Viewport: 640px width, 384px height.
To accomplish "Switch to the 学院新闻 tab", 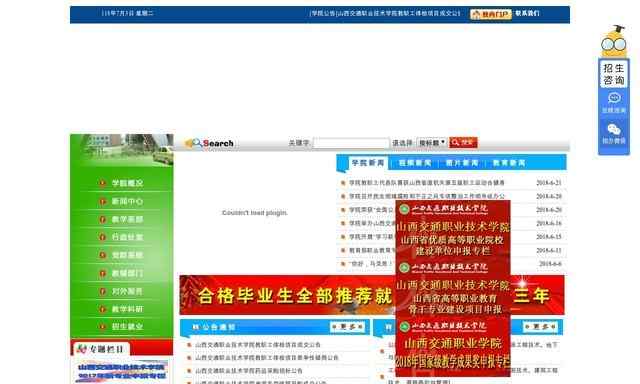I will pyautogui.click(x=368, y=163).
